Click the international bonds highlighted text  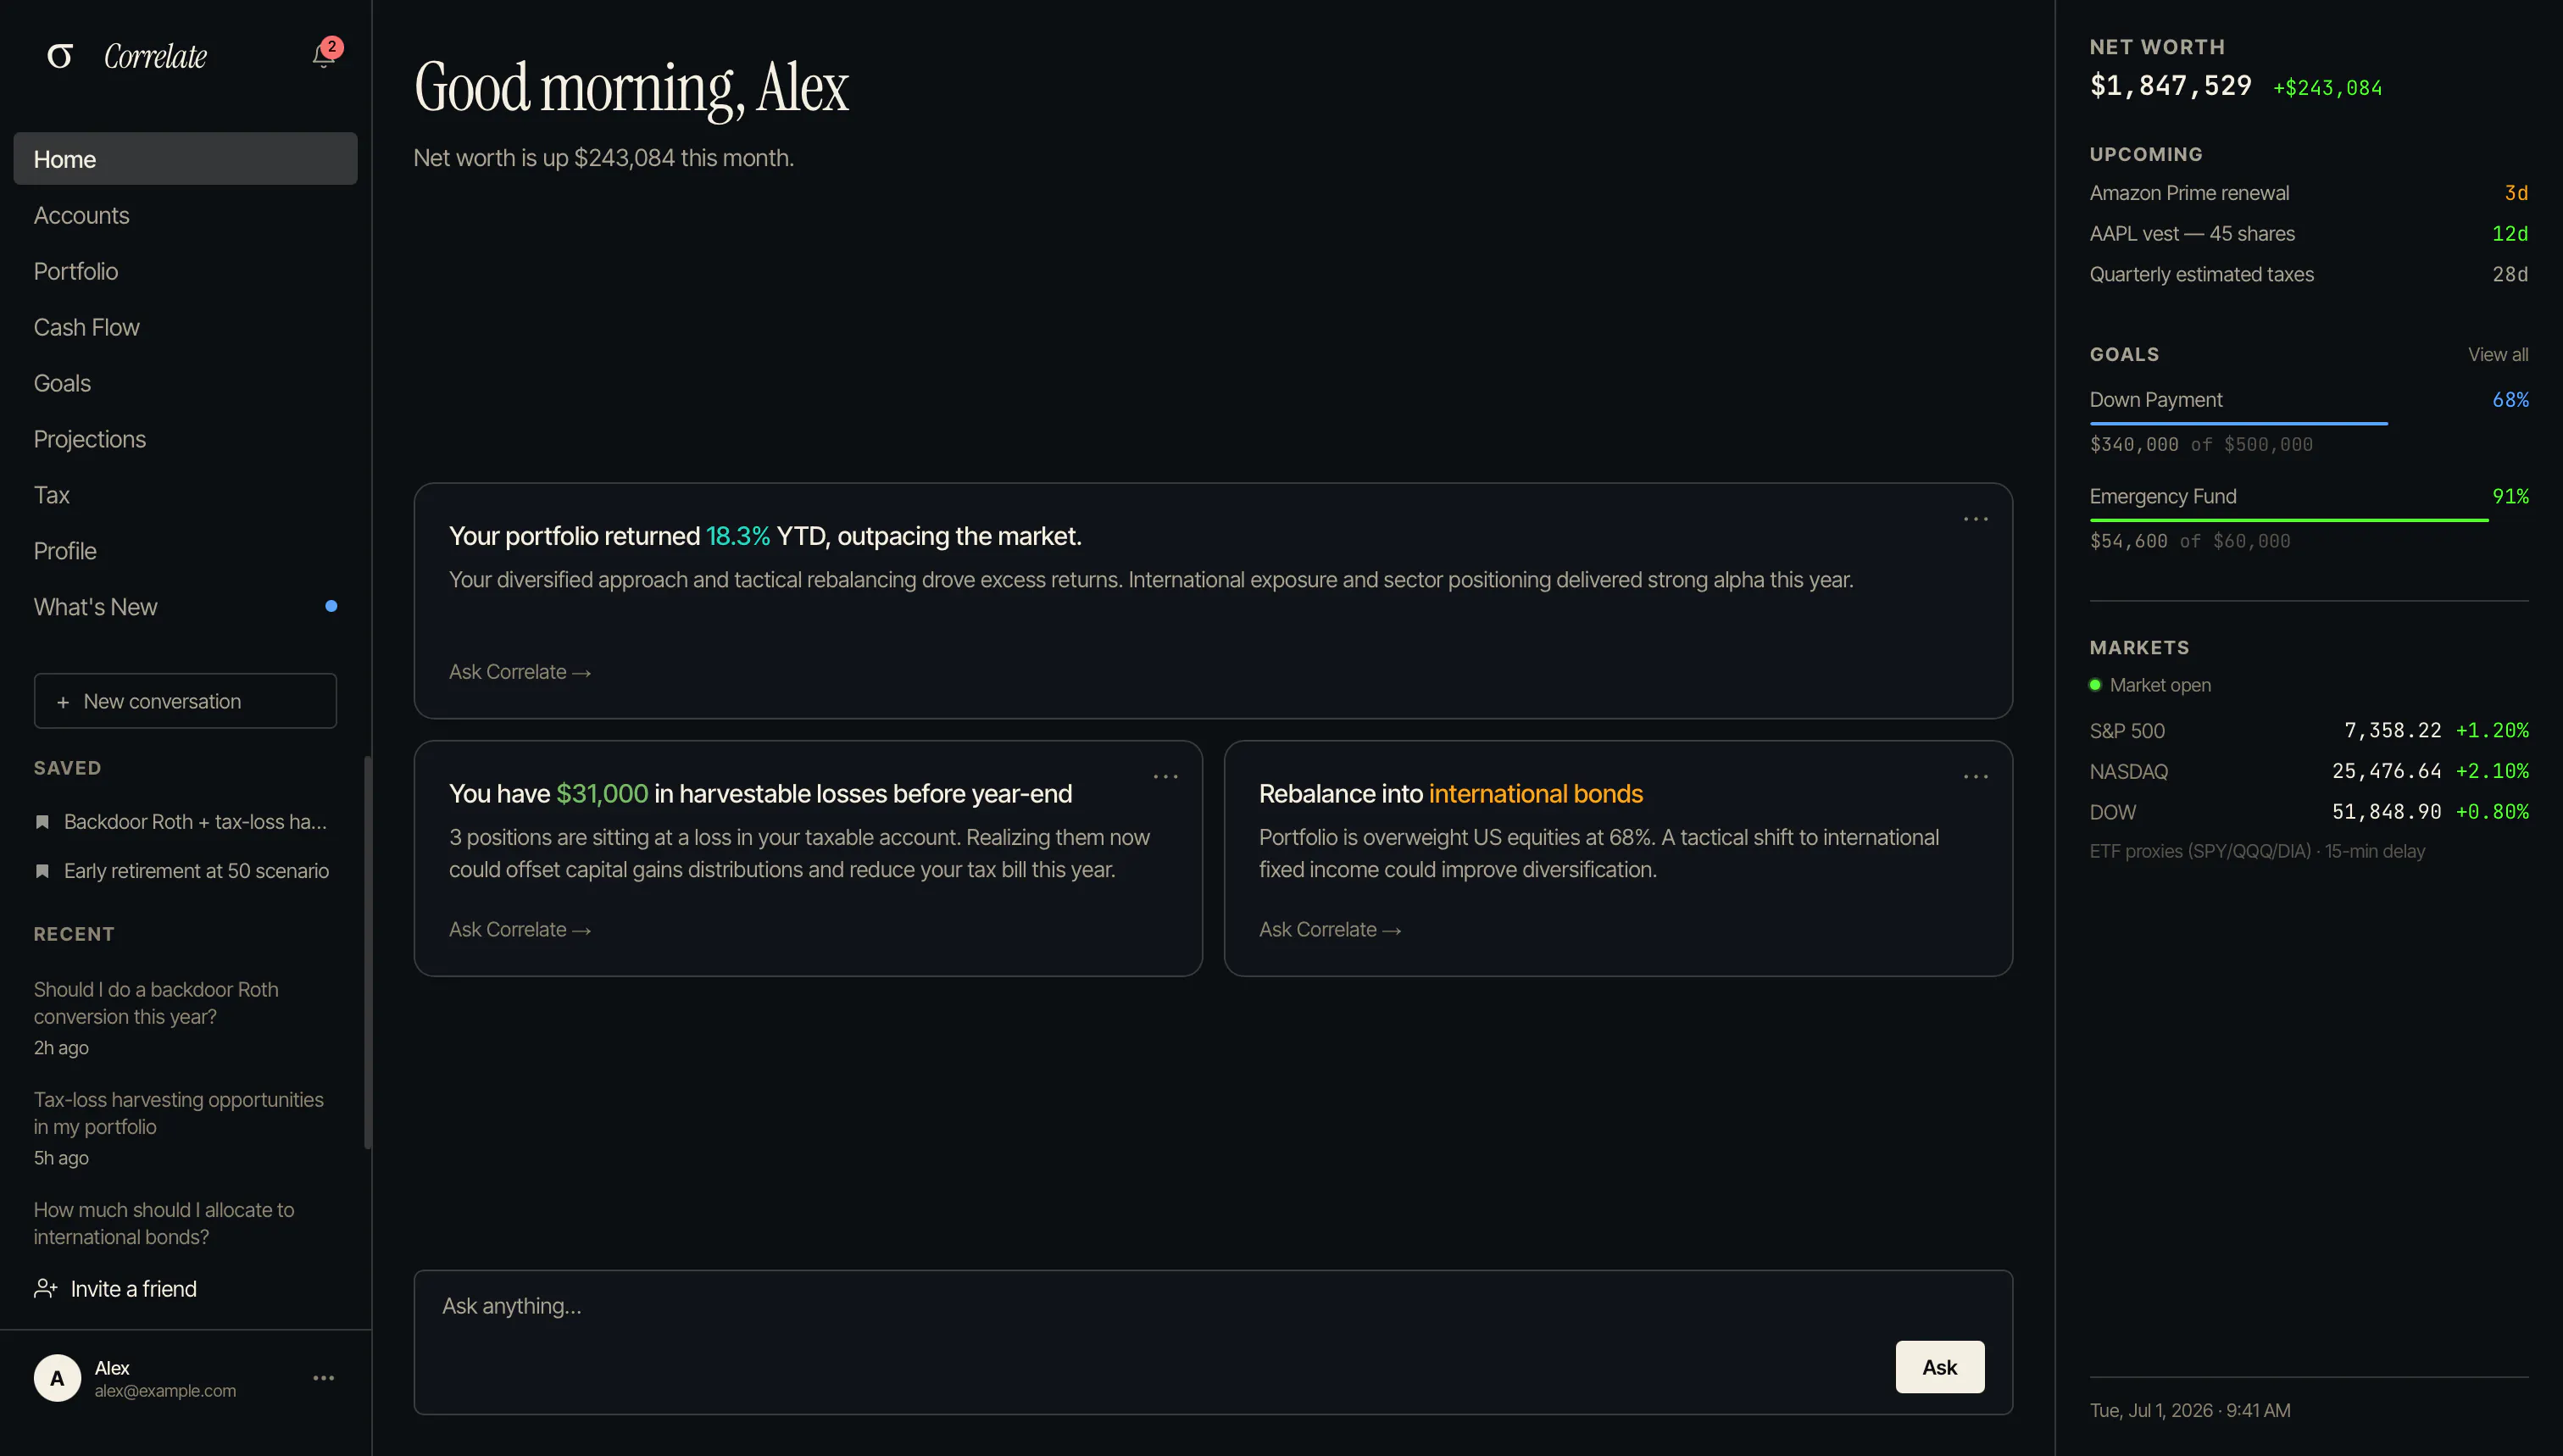pos(1535,794)
